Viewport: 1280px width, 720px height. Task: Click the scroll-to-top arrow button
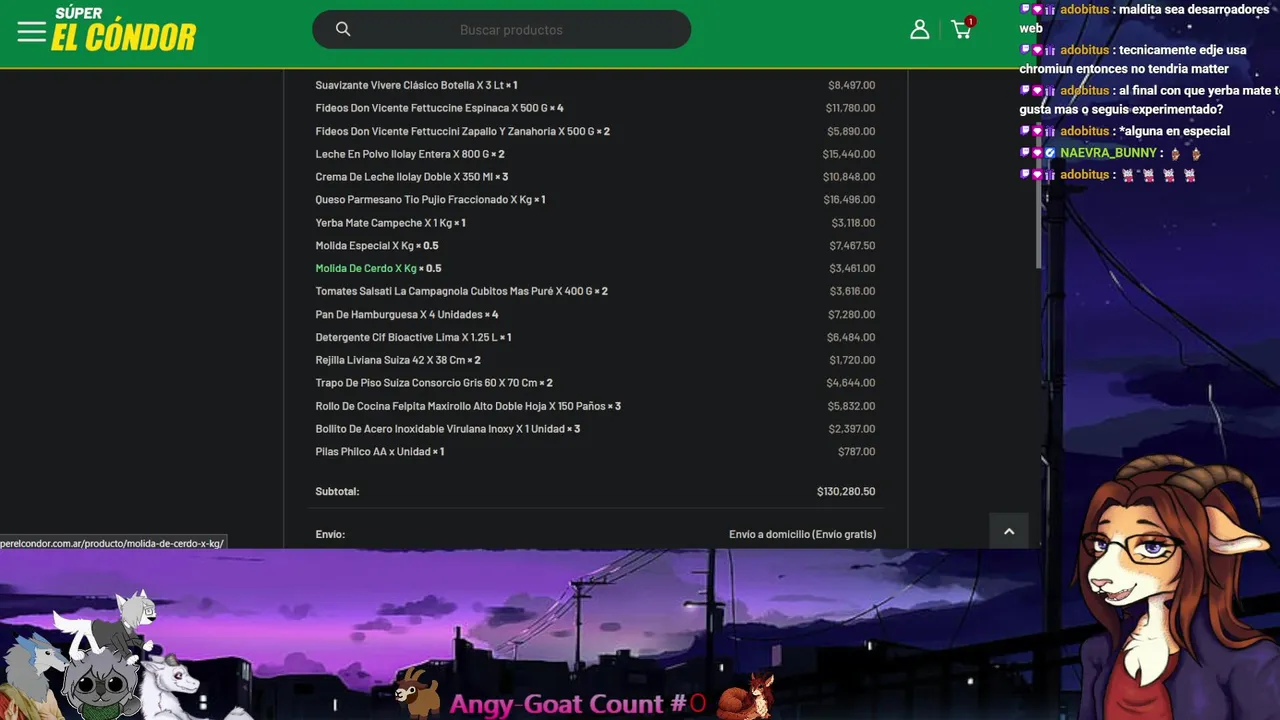1009,531
